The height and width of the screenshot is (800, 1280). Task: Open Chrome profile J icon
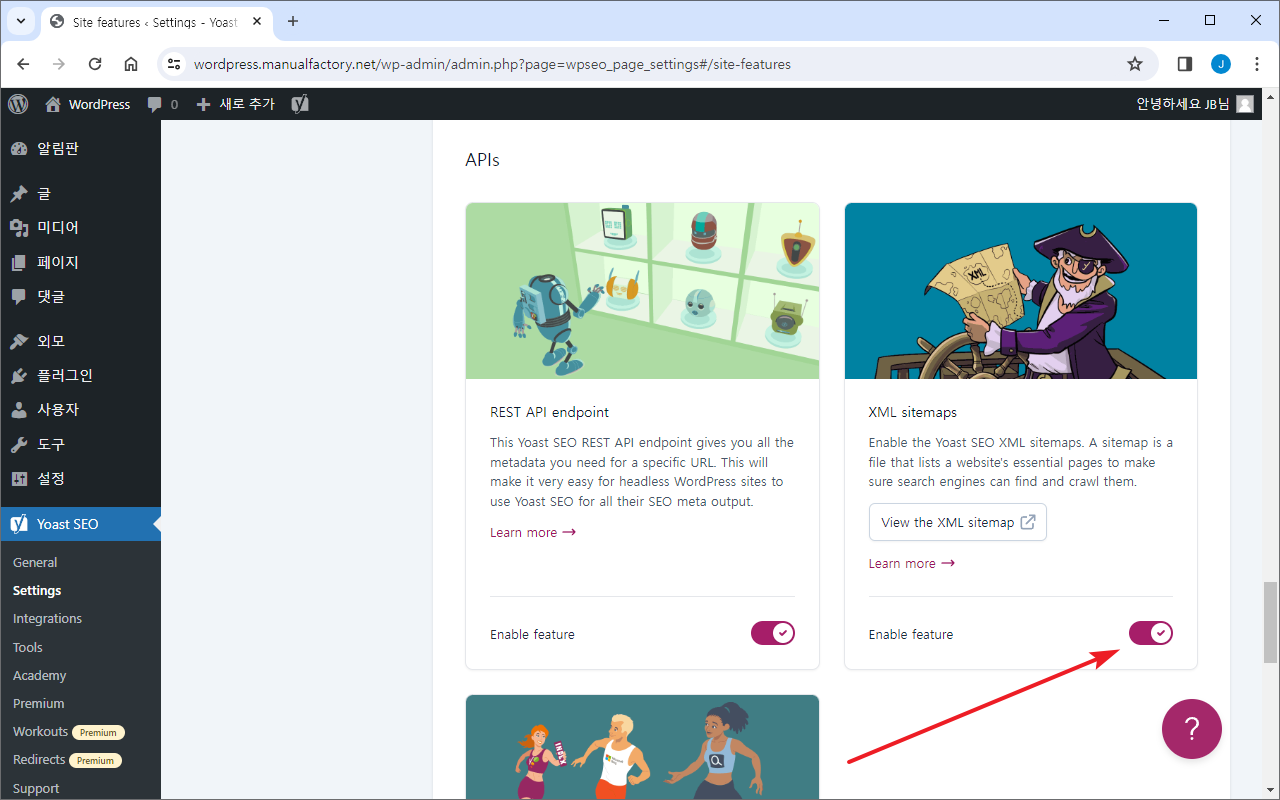click(1221, 64)
